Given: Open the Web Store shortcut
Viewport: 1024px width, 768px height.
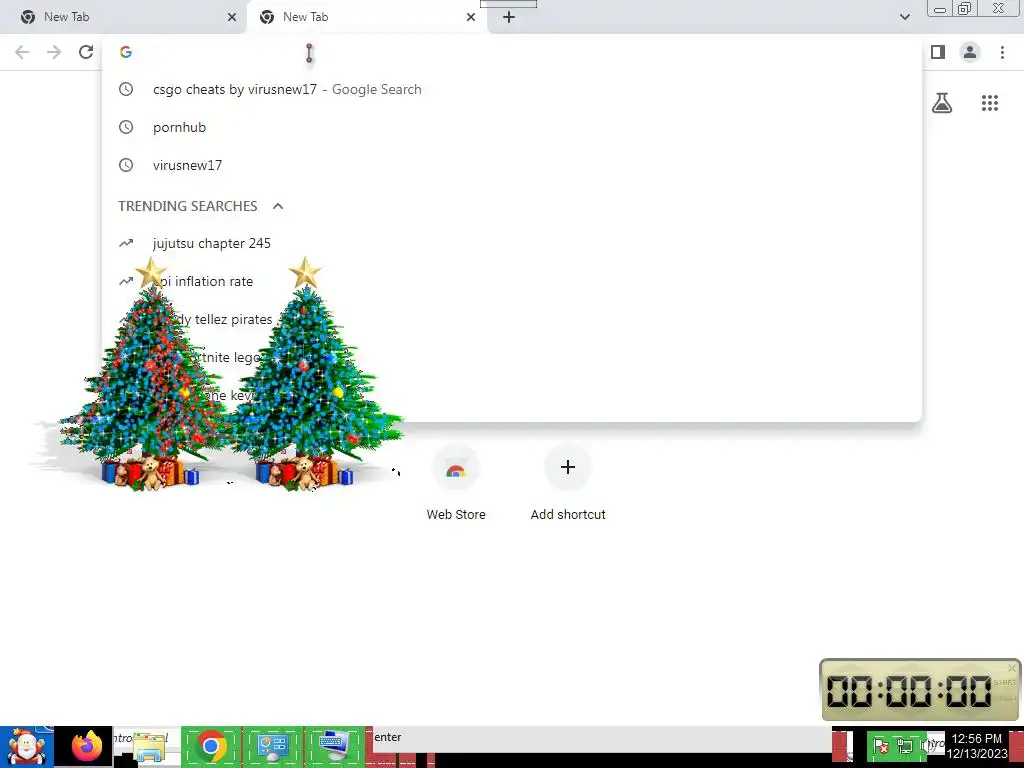Looking at the screenshot, I should click(456, 483).
